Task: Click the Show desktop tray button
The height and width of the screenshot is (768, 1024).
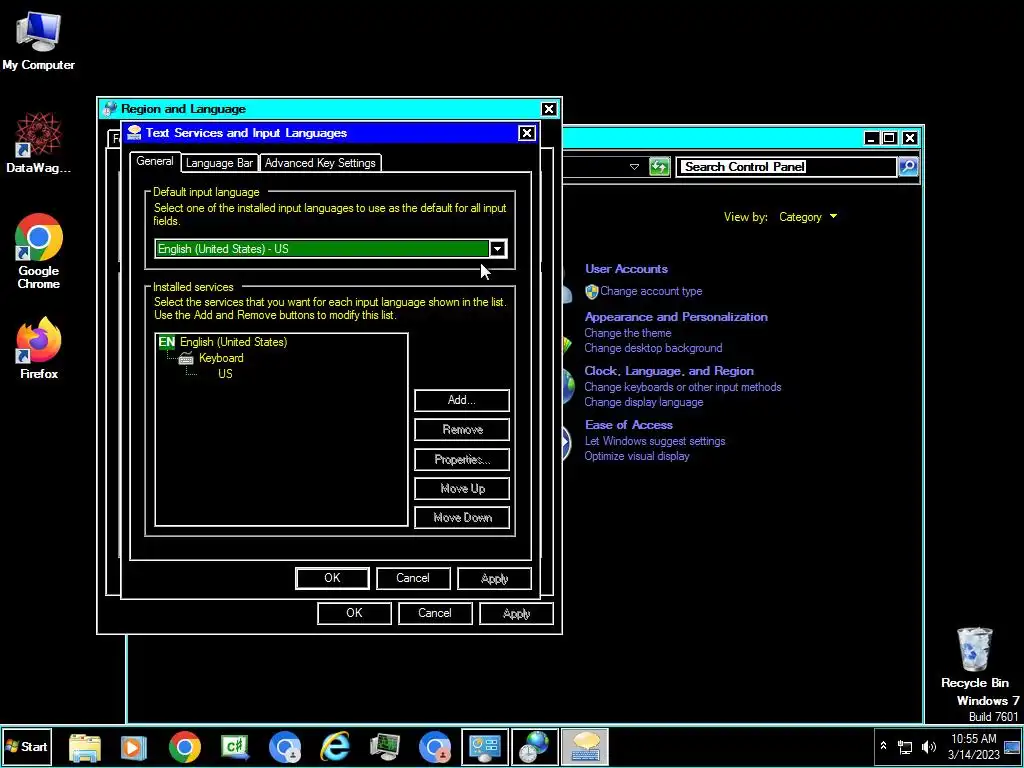Action: 1012,746
